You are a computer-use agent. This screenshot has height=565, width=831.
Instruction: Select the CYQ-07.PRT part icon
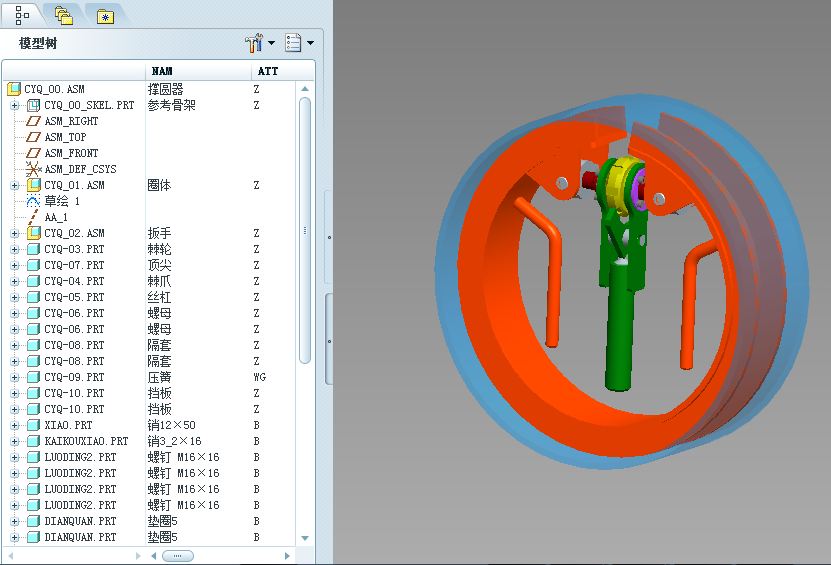click(x=34, y=265)
